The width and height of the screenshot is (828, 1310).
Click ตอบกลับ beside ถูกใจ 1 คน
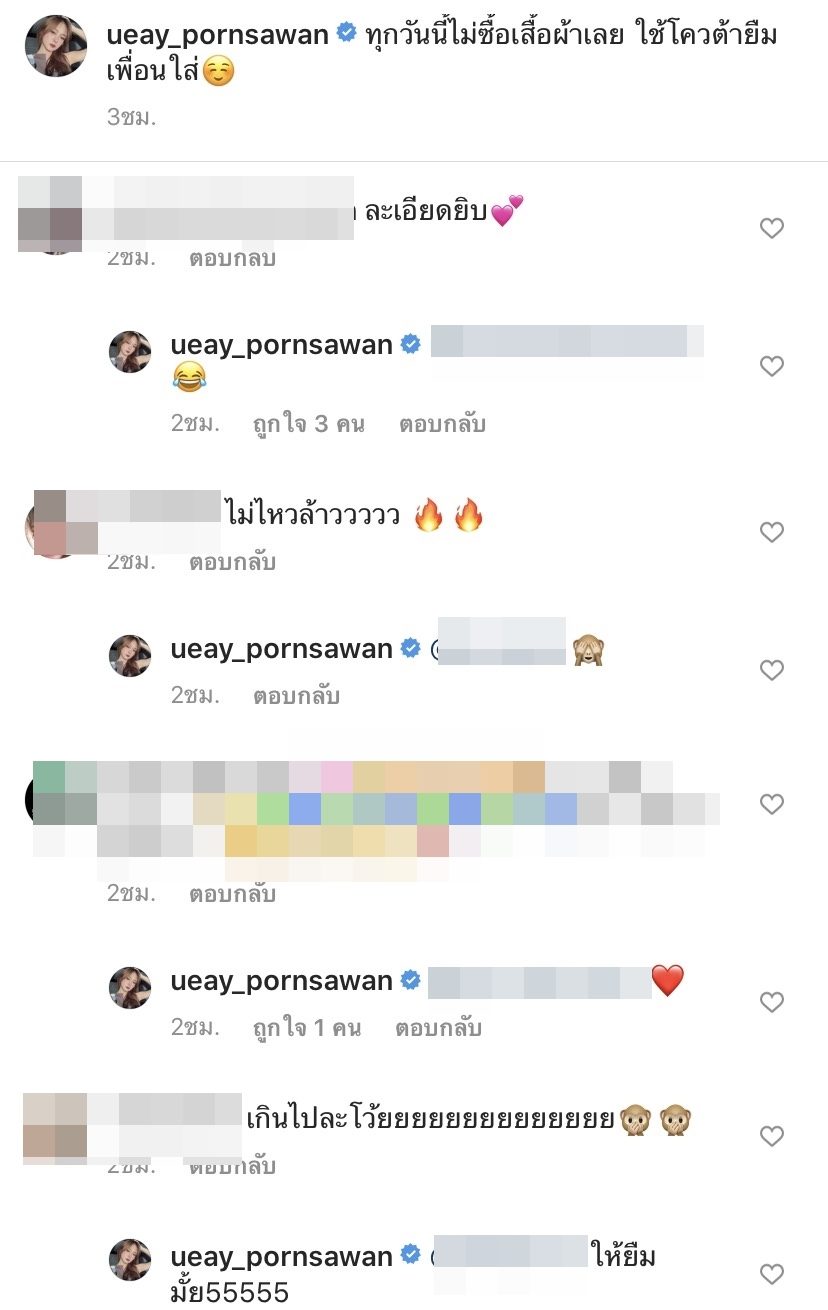point(438,1028)
